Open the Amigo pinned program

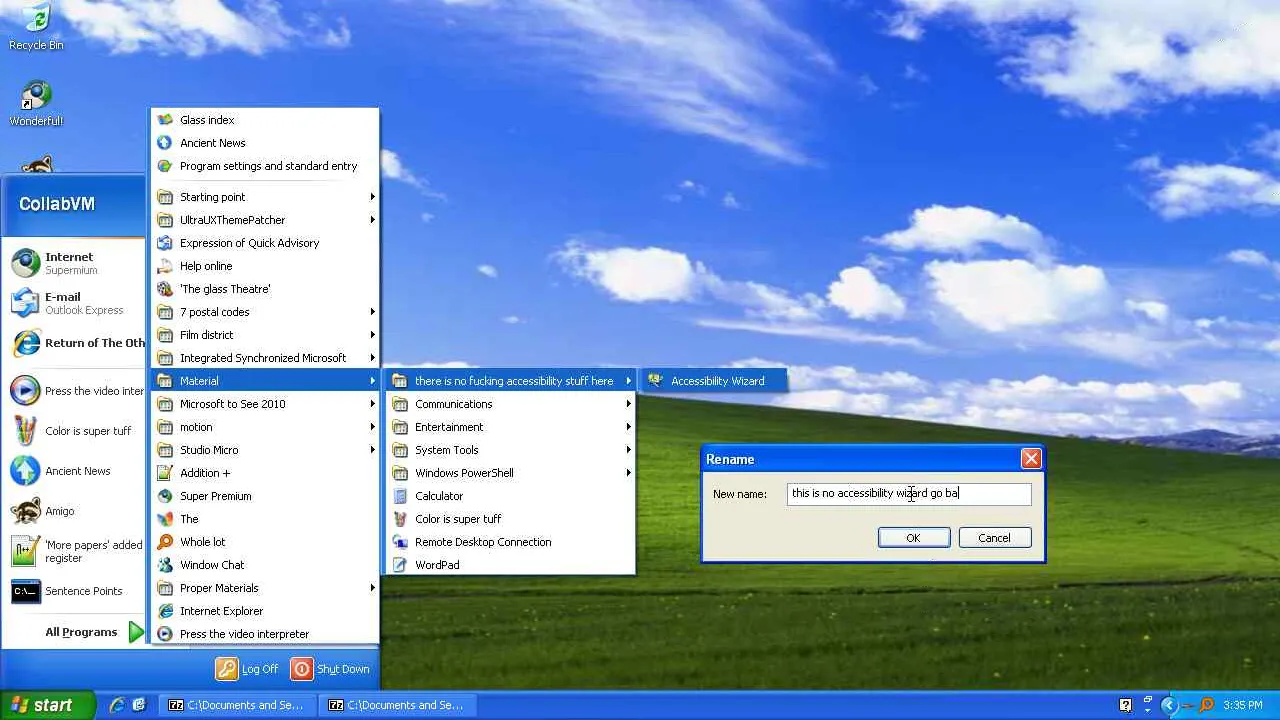[74, 511]
